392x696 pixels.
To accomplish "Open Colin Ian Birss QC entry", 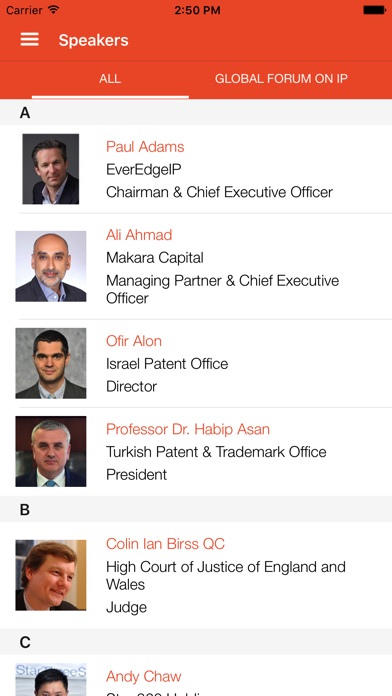I will (196, 575).
